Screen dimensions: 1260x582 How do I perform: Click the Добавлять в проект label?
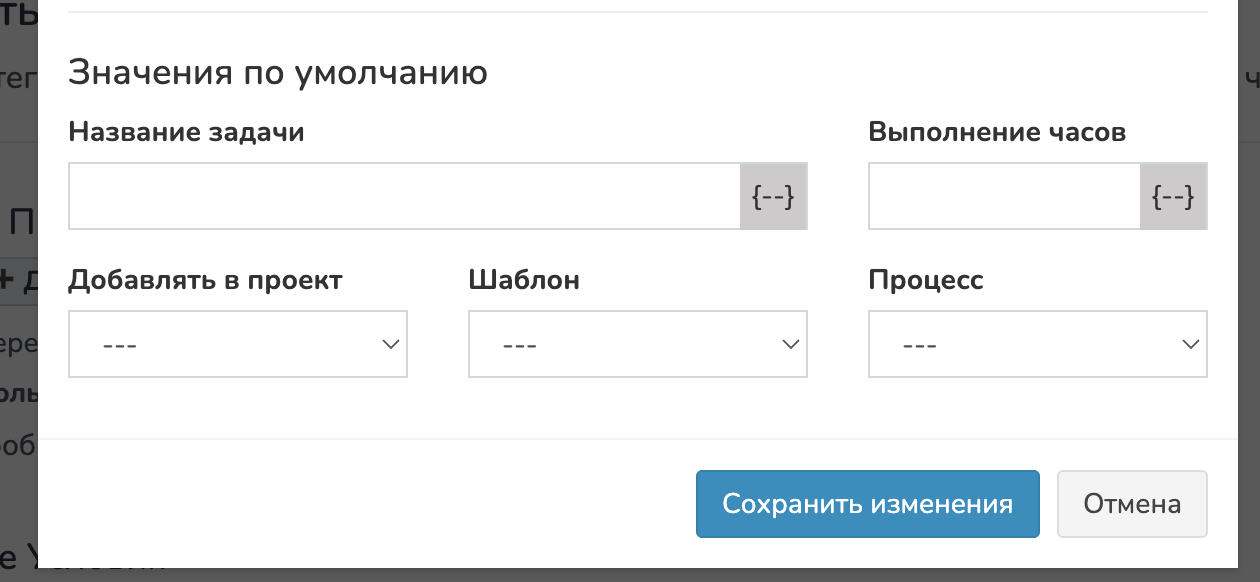coord(205,280)
